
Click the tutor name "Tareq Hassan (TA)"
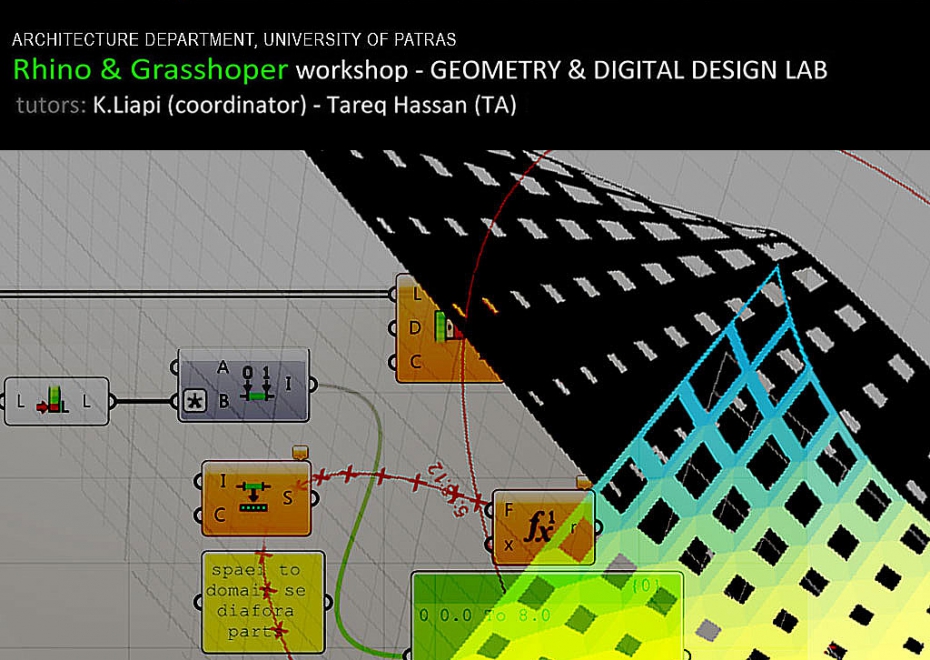(x=422, y=105)
